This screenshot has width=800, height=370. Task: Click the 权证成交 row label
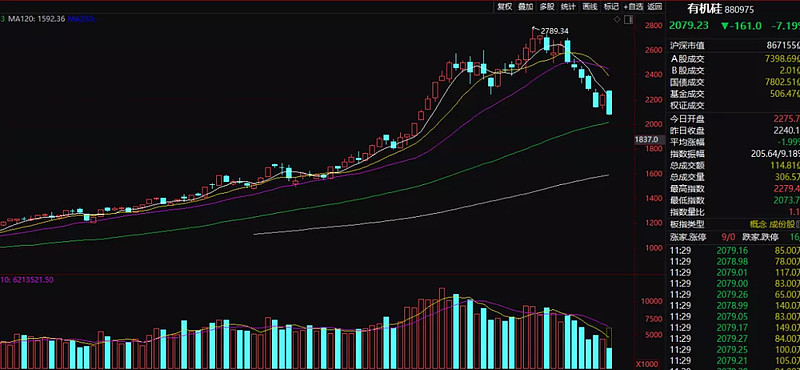[687, 106]
